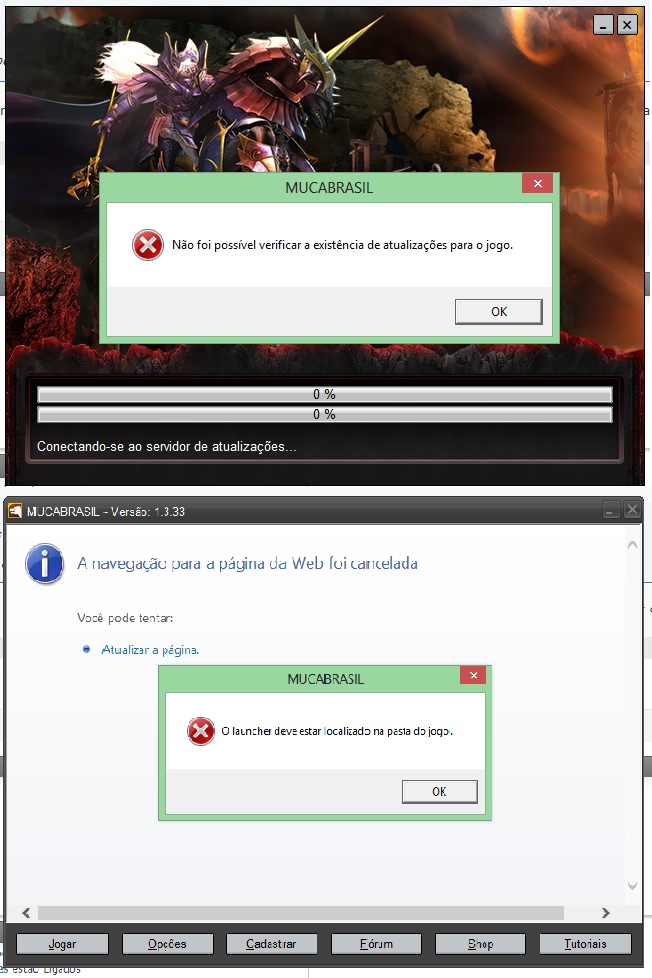Minimize the game splash window
Screen dimensions: 652x978
pos(603,25)
